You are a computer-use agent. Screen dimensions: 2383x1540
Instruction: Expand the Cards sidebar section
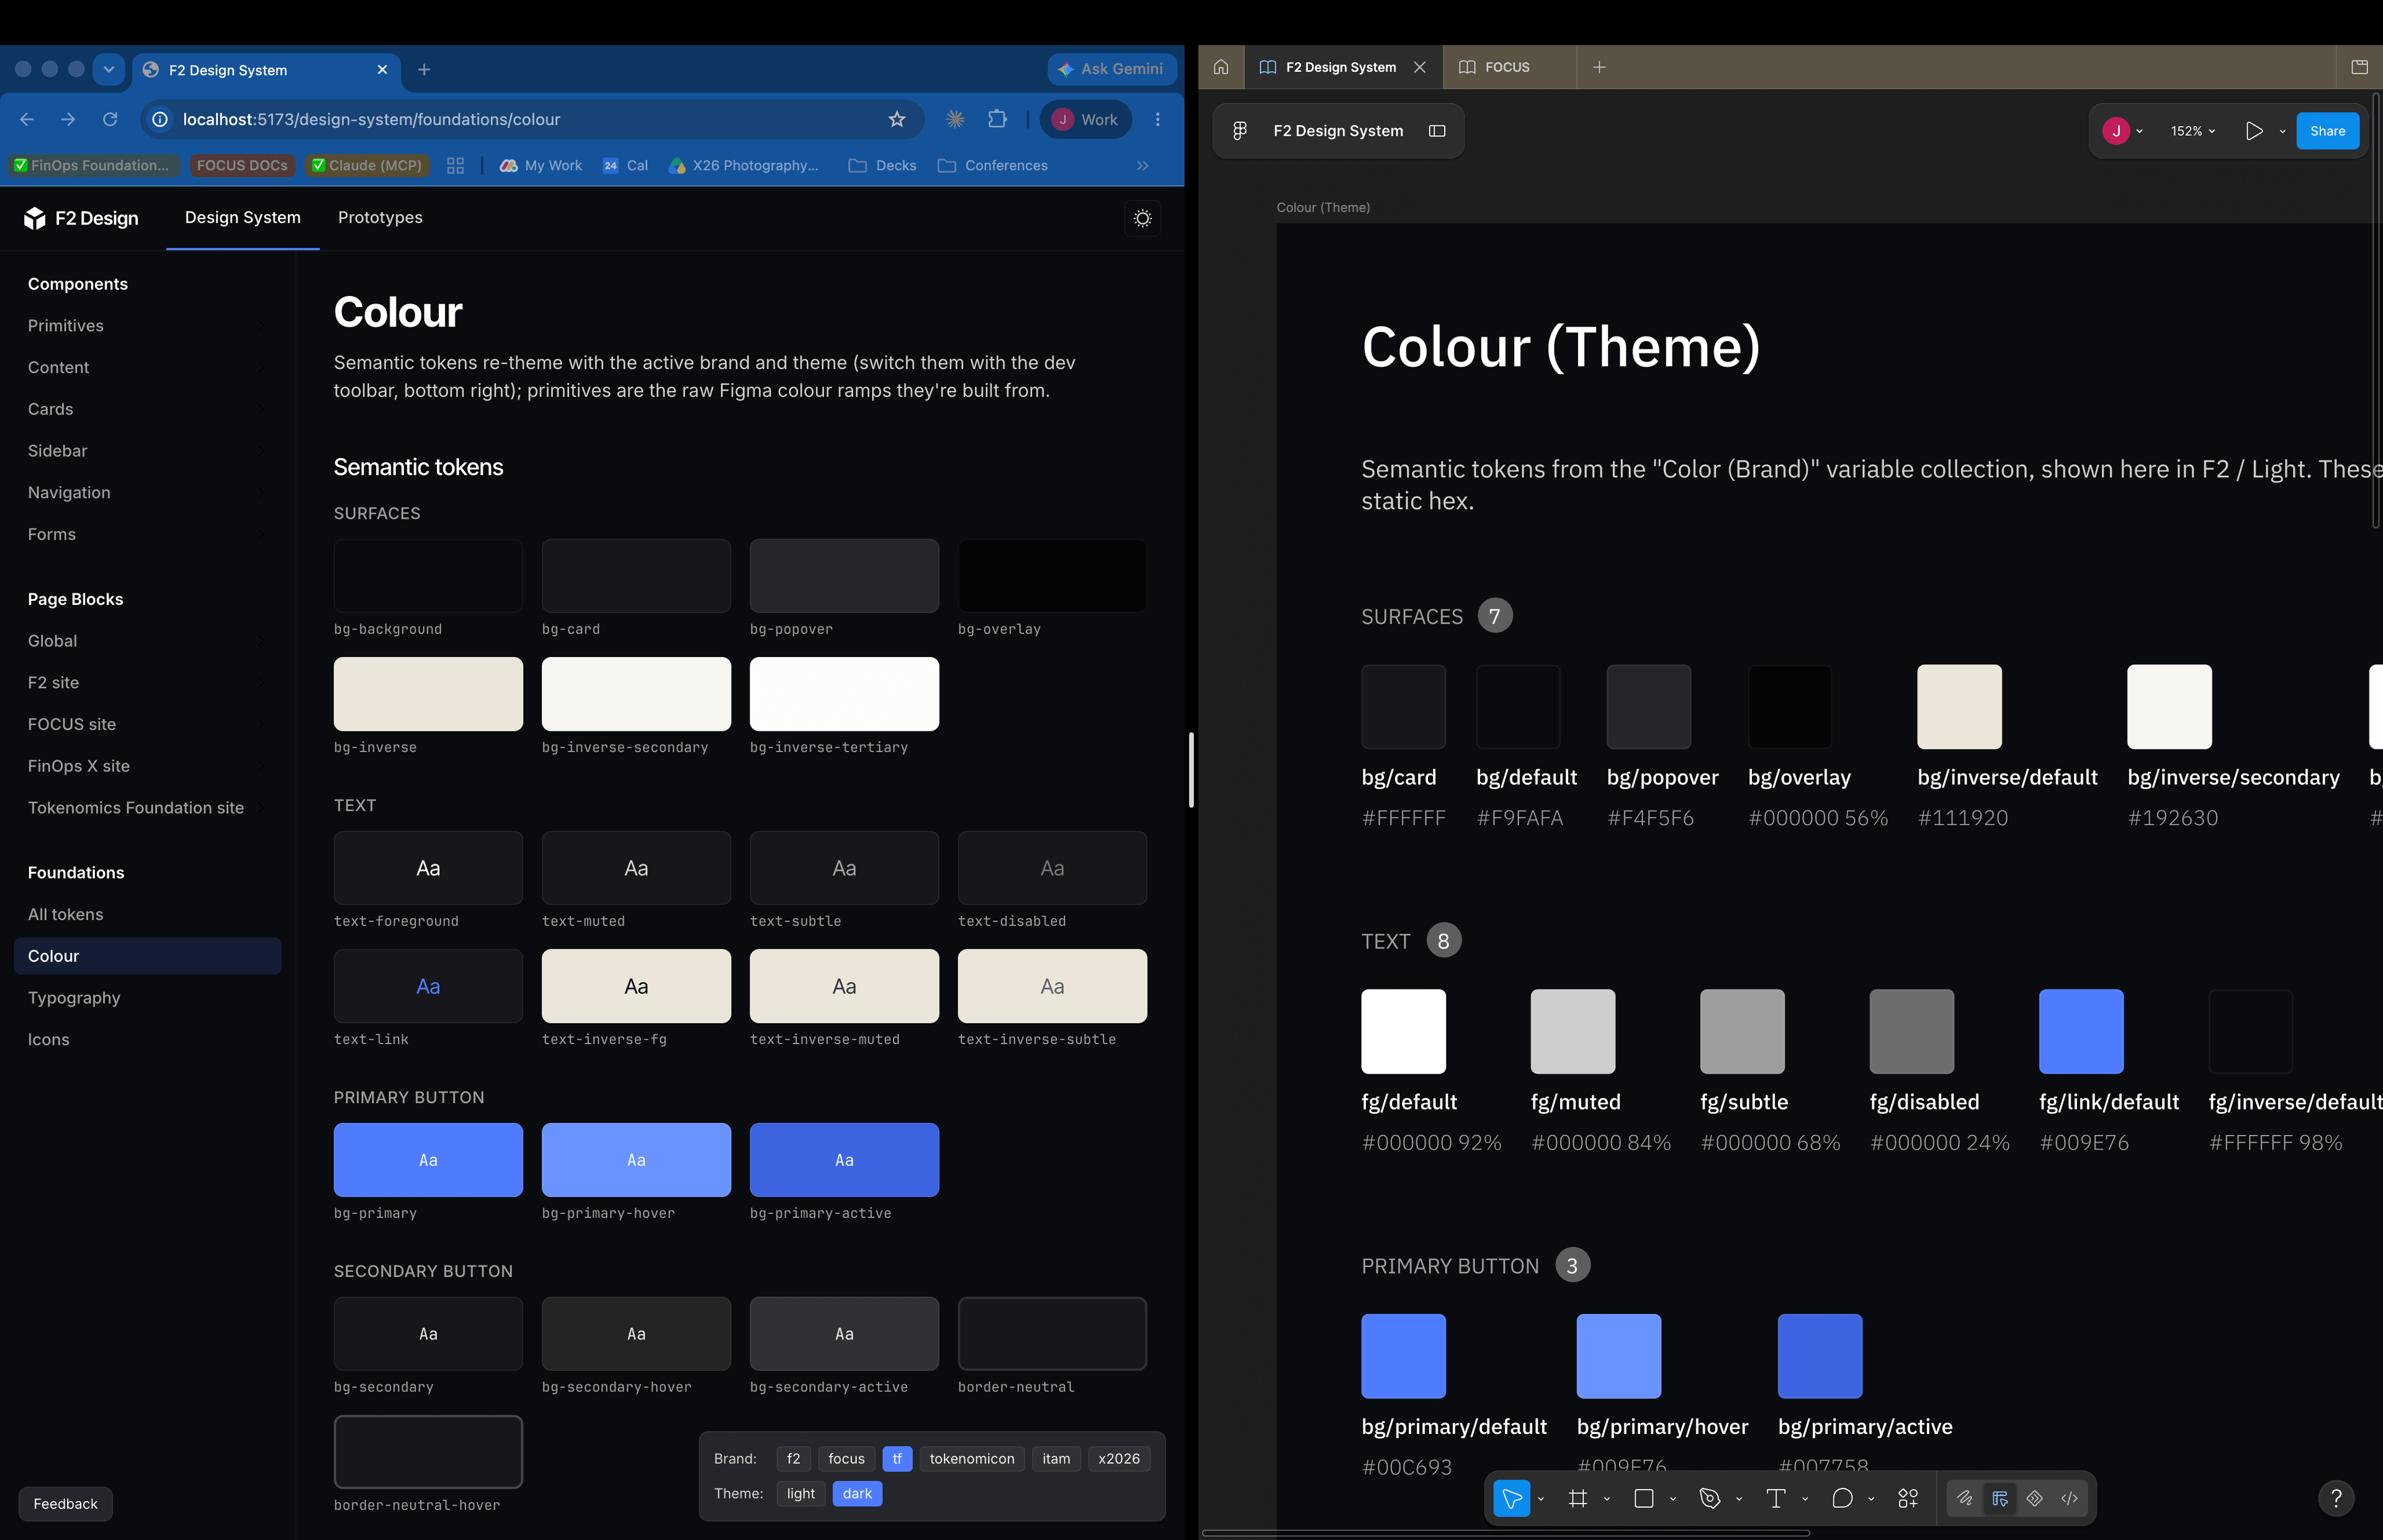147,409
